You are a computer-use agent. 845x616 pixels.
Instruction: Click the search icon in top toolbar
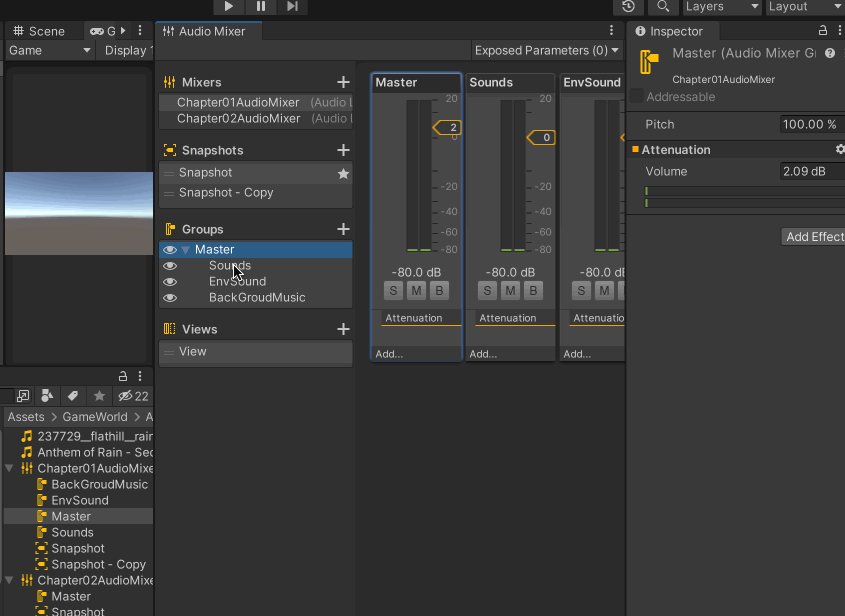[x=662, y=6]
